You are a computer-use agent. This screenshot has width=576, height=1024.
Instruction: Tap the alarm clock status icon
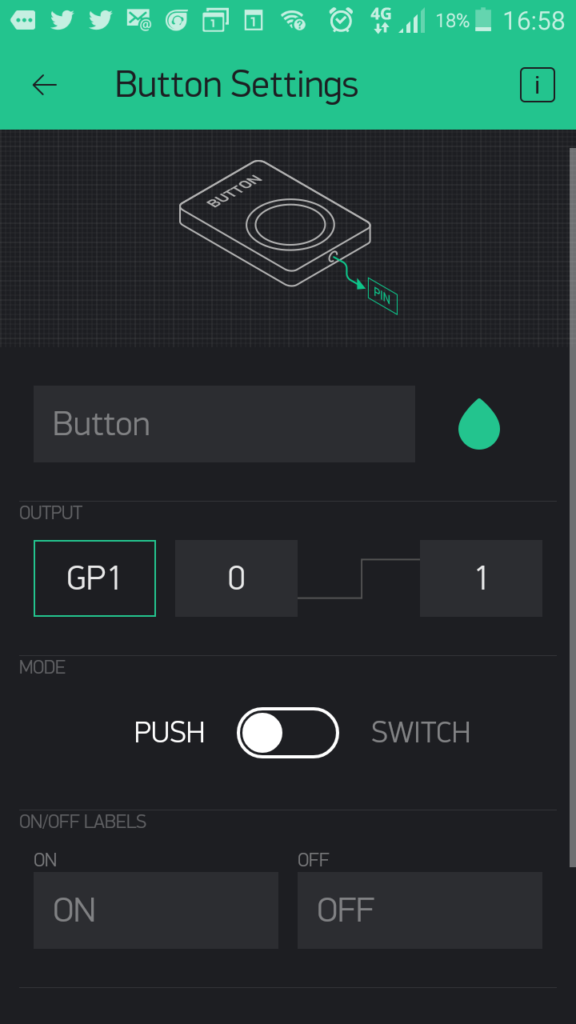click(x=341, y=20)
